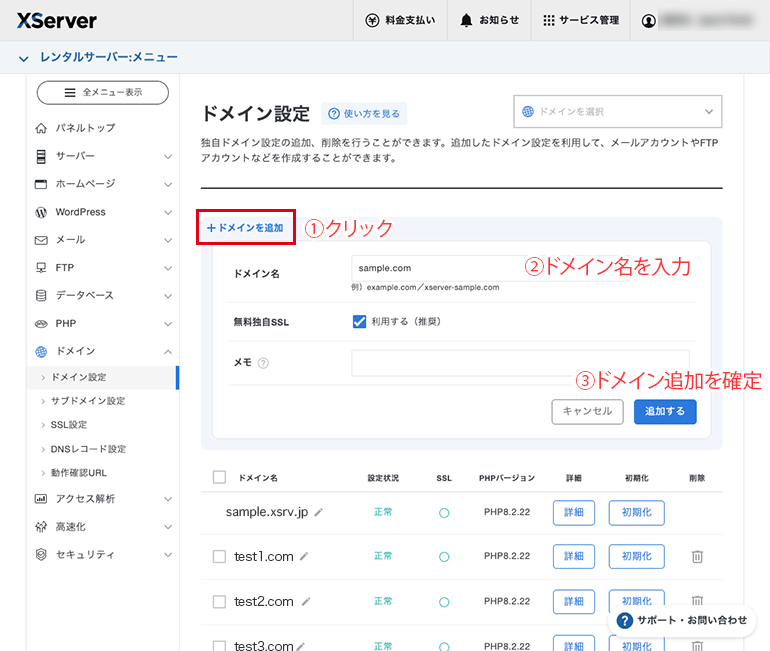Open the 料金支払い yen payment icon

tap(372, 20)
